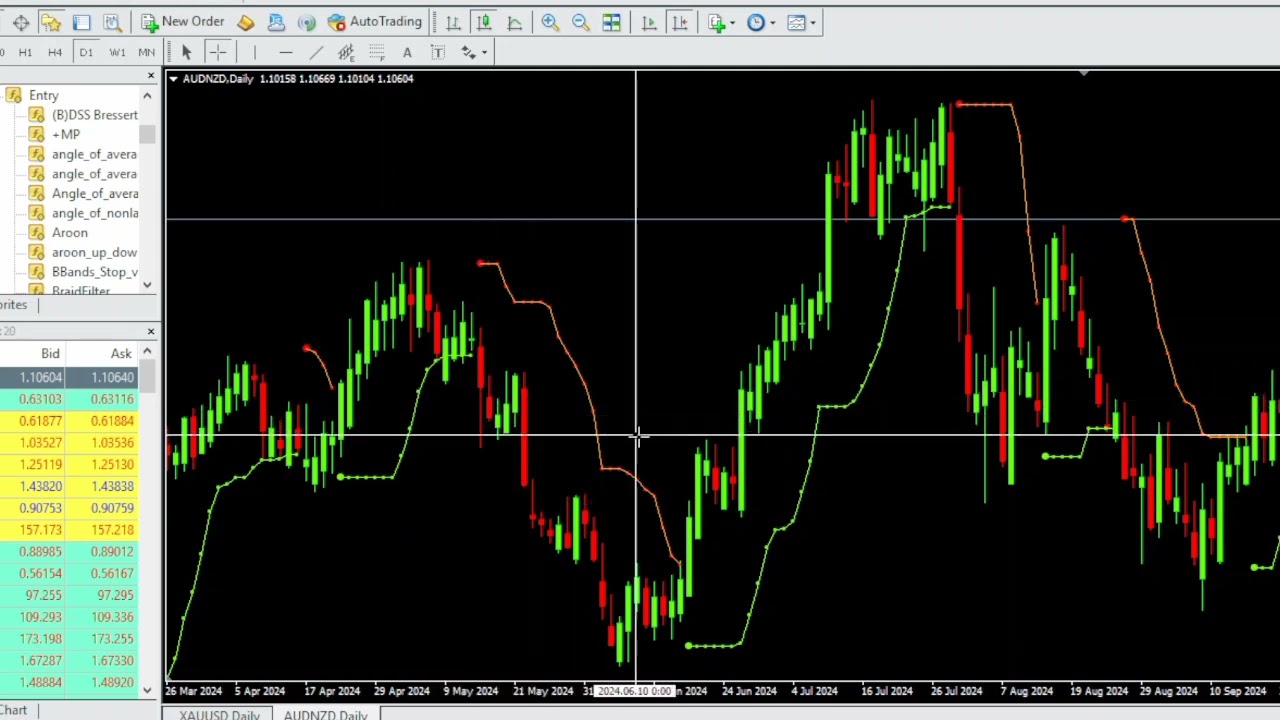Switch chart to line chart mode
Viewport: 1280px width, 720px height.
point(514,21)
